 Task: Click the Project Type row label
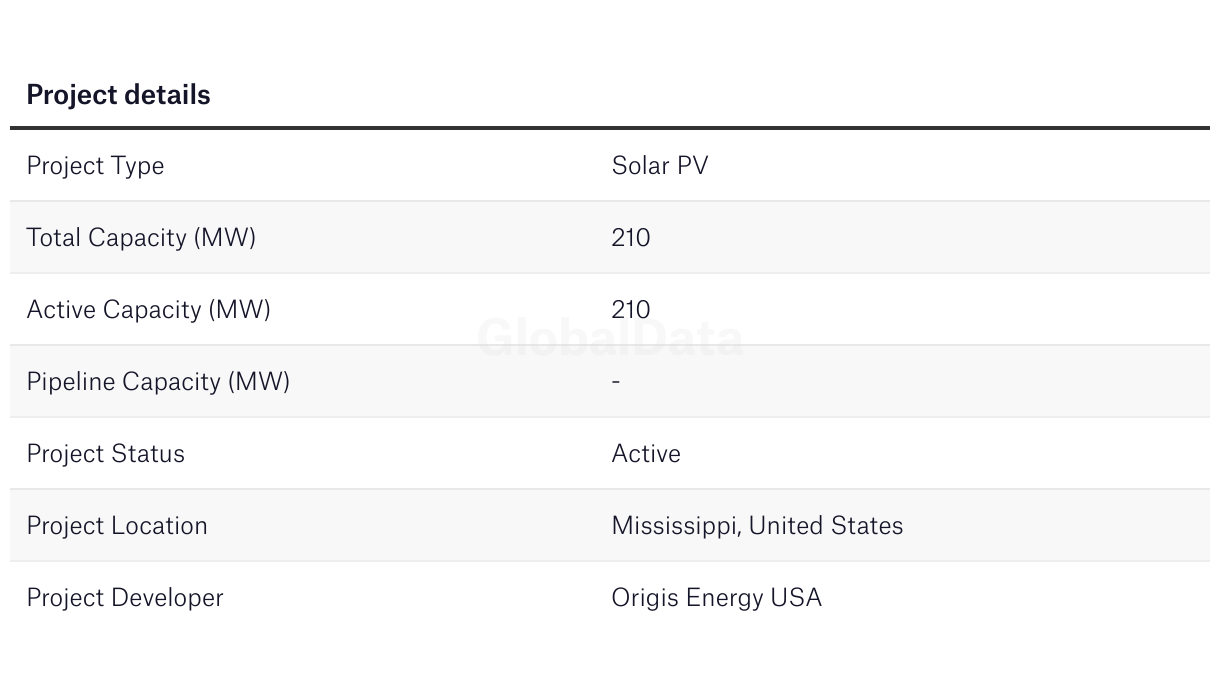pos(95,166)
